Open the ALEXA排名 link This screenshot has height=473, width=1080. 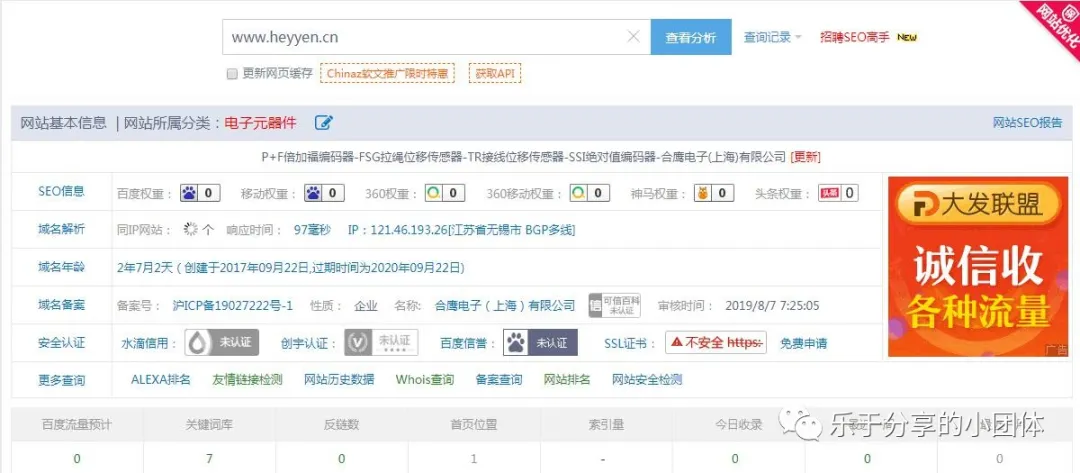pyautogui.click(x=160, y=379)
